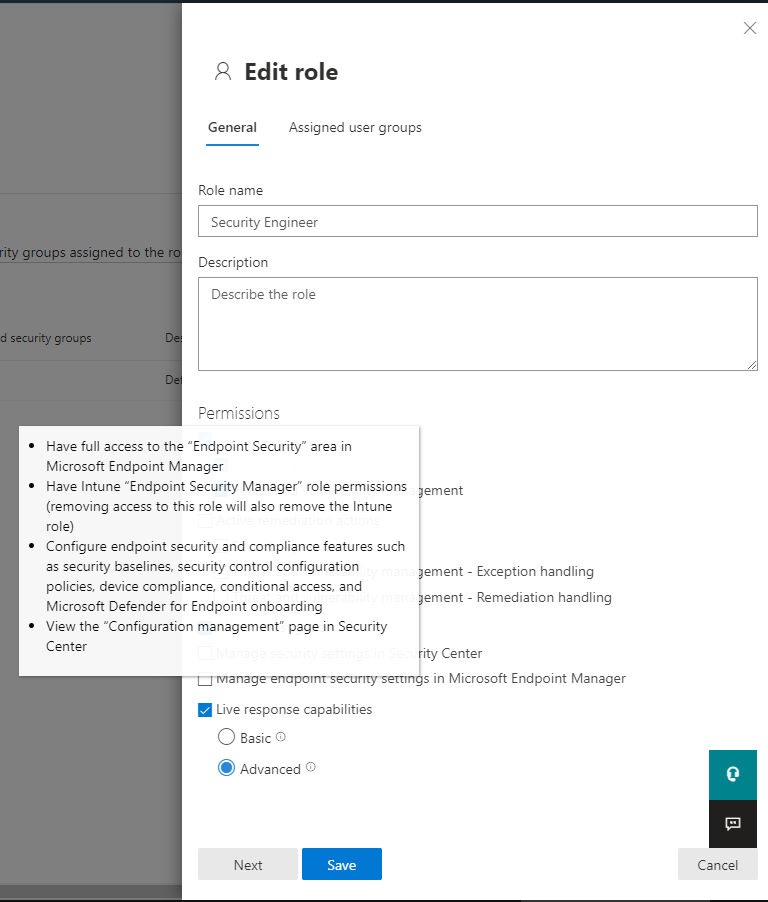
Task: Select the General tab
Action: [x=232, y=127]
